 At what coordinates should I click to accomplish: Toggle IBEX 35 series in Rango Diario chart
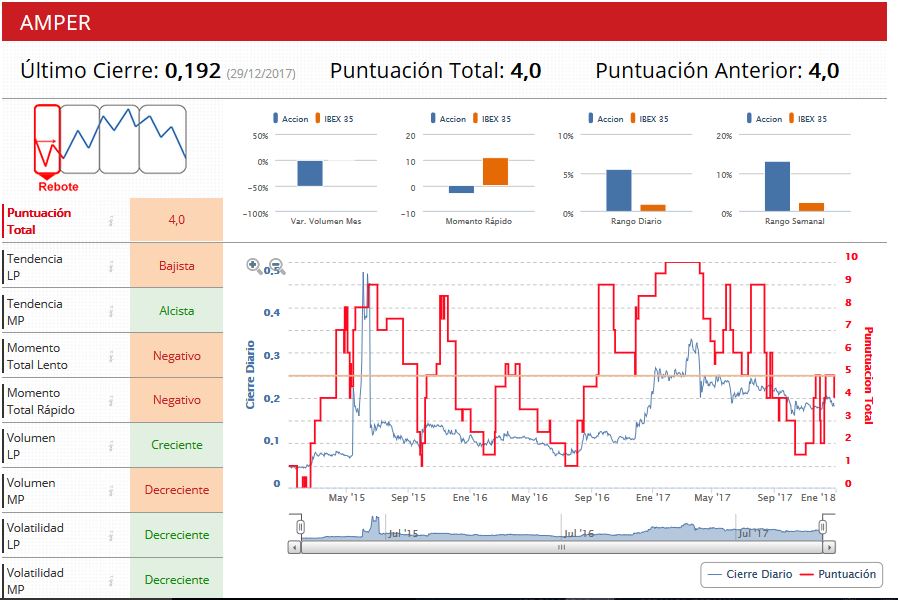(649, 119)
